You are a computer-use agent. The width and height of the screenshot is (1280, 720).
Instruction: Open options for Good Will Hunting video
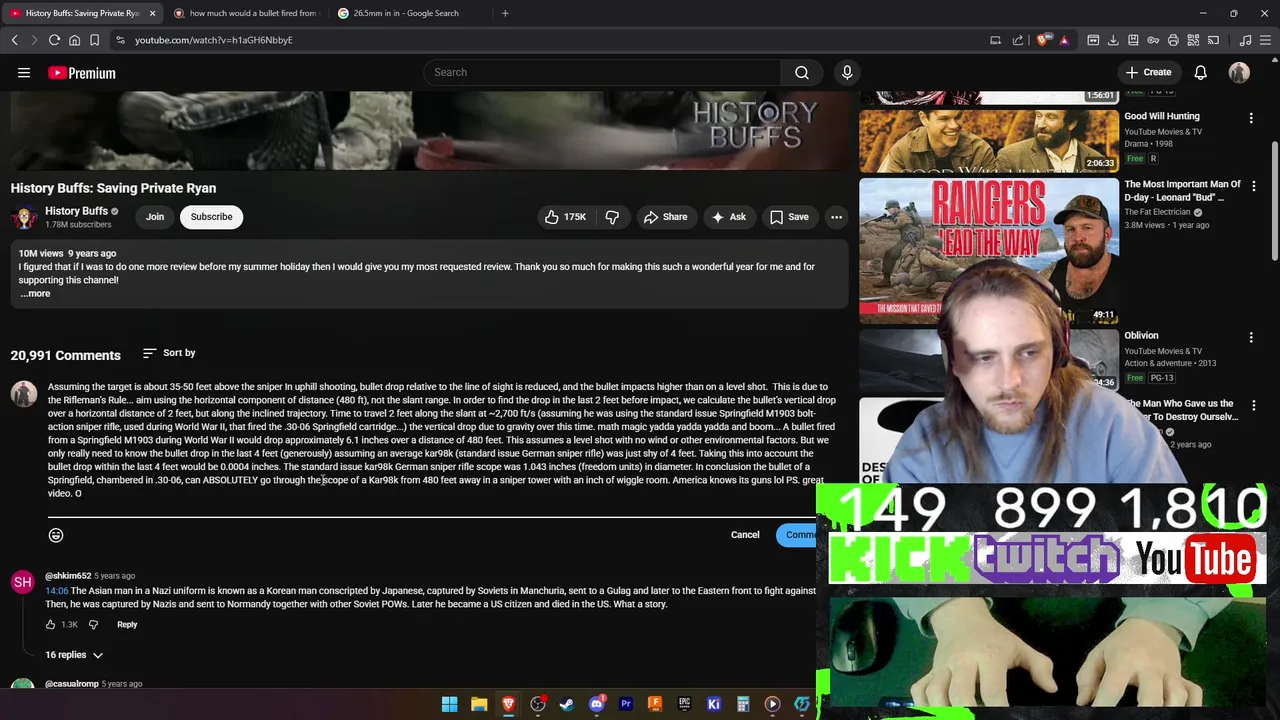1251,118
